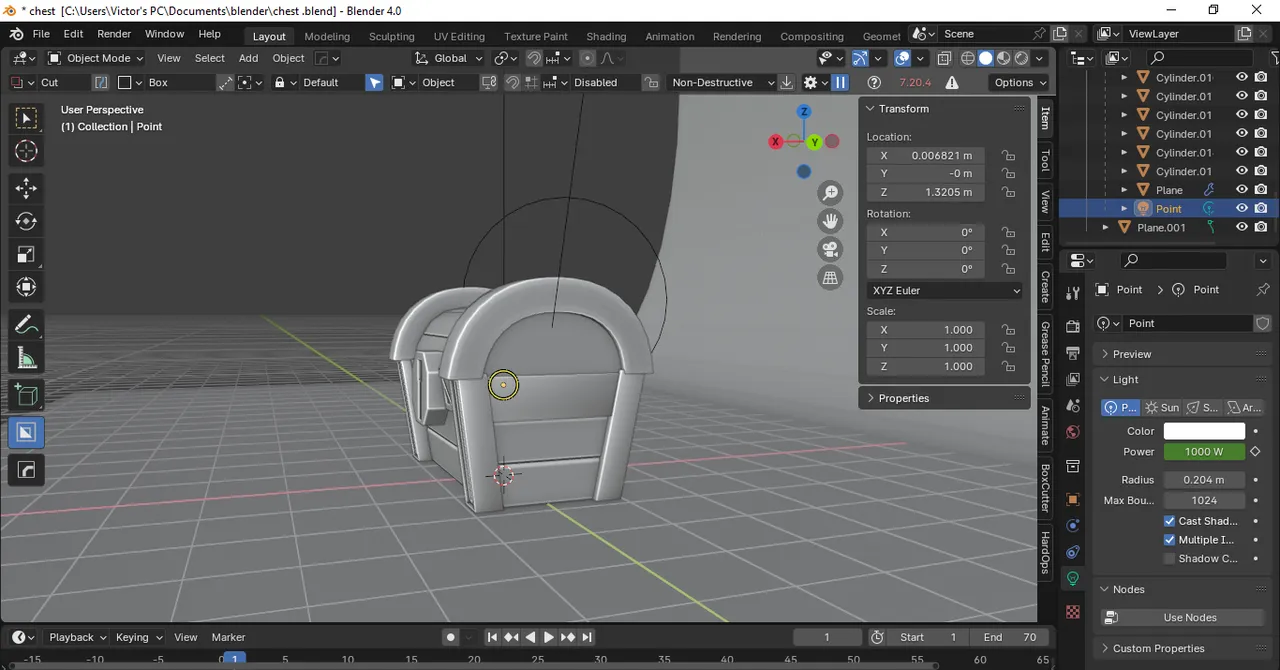Select the Select Box tool in toolbar
The height and width of the screenshot is (670, 1280).
(26, 118)
